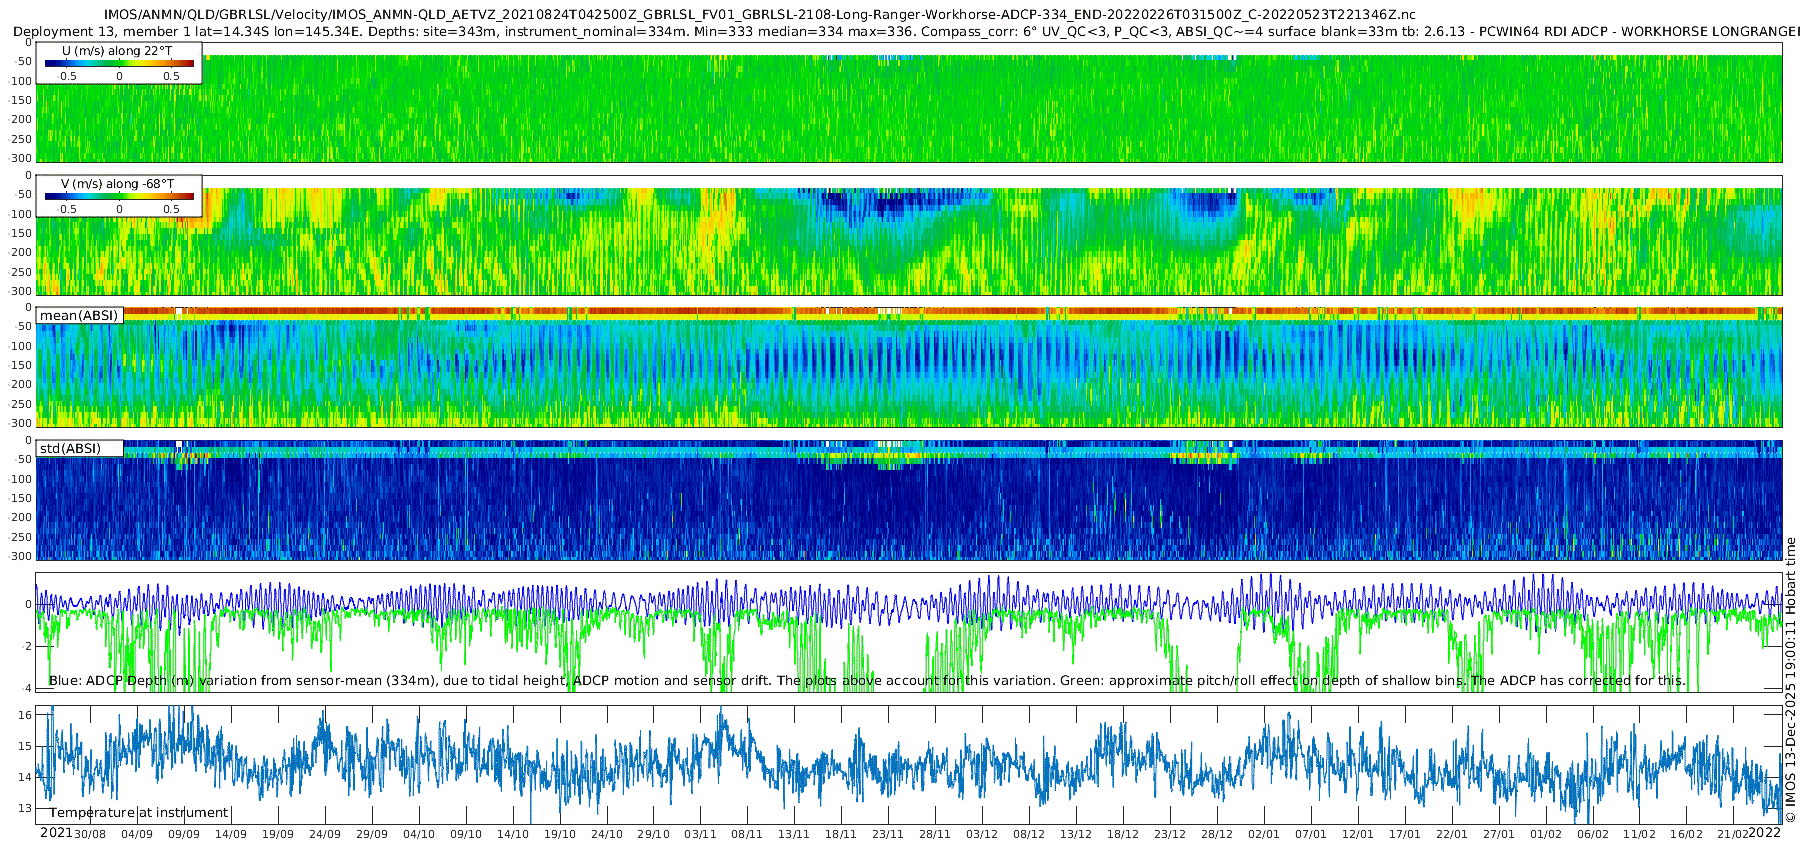1800x850 pixels.
Task: Click the Temperature at instrument label
Action: (139, 813)
